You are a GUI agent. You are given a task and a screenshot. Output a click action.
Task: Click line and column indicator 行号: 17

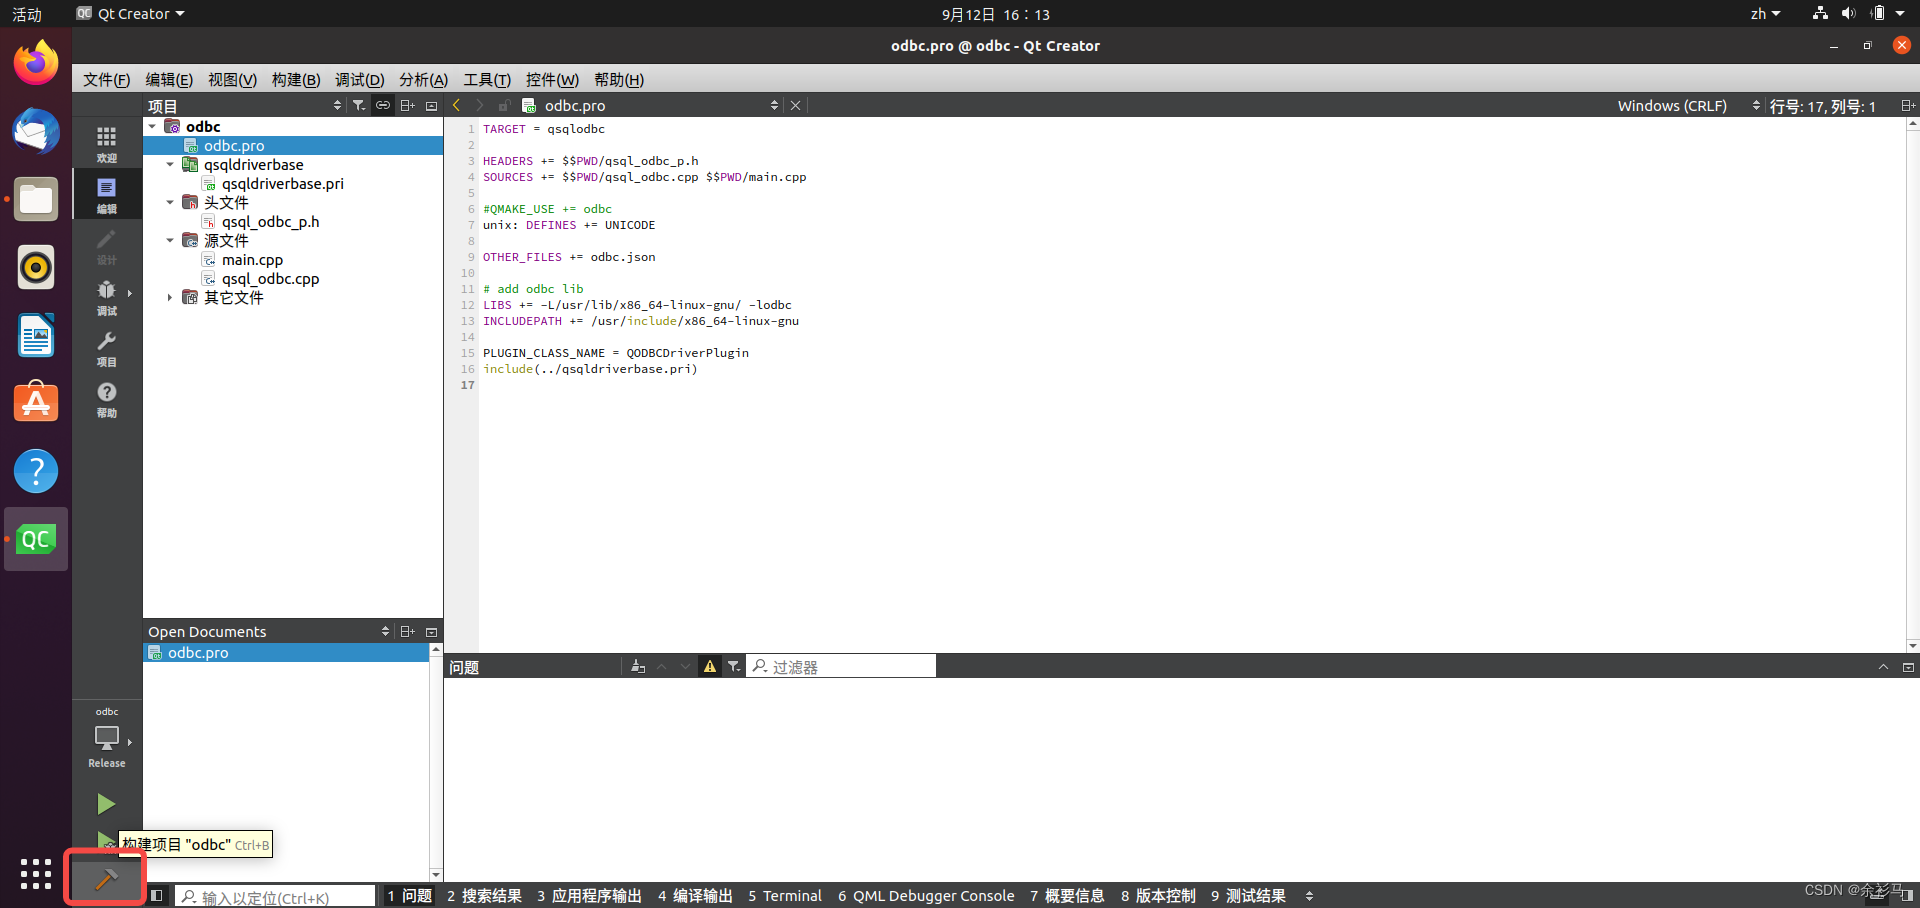click(1823, 105)
